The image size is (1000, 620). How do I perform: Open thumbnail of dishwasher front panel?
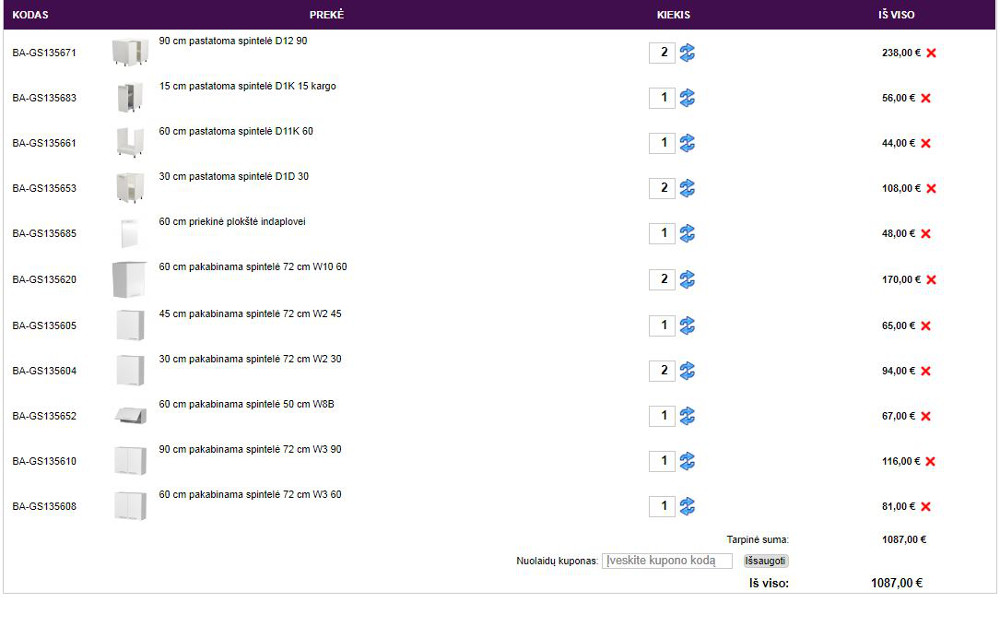pos(129,233)
